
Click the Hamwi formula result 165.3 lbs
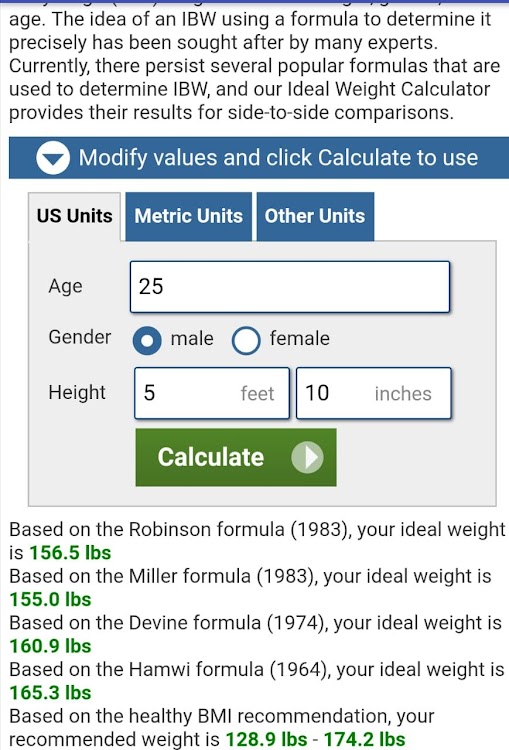click(x=50, y=693)
